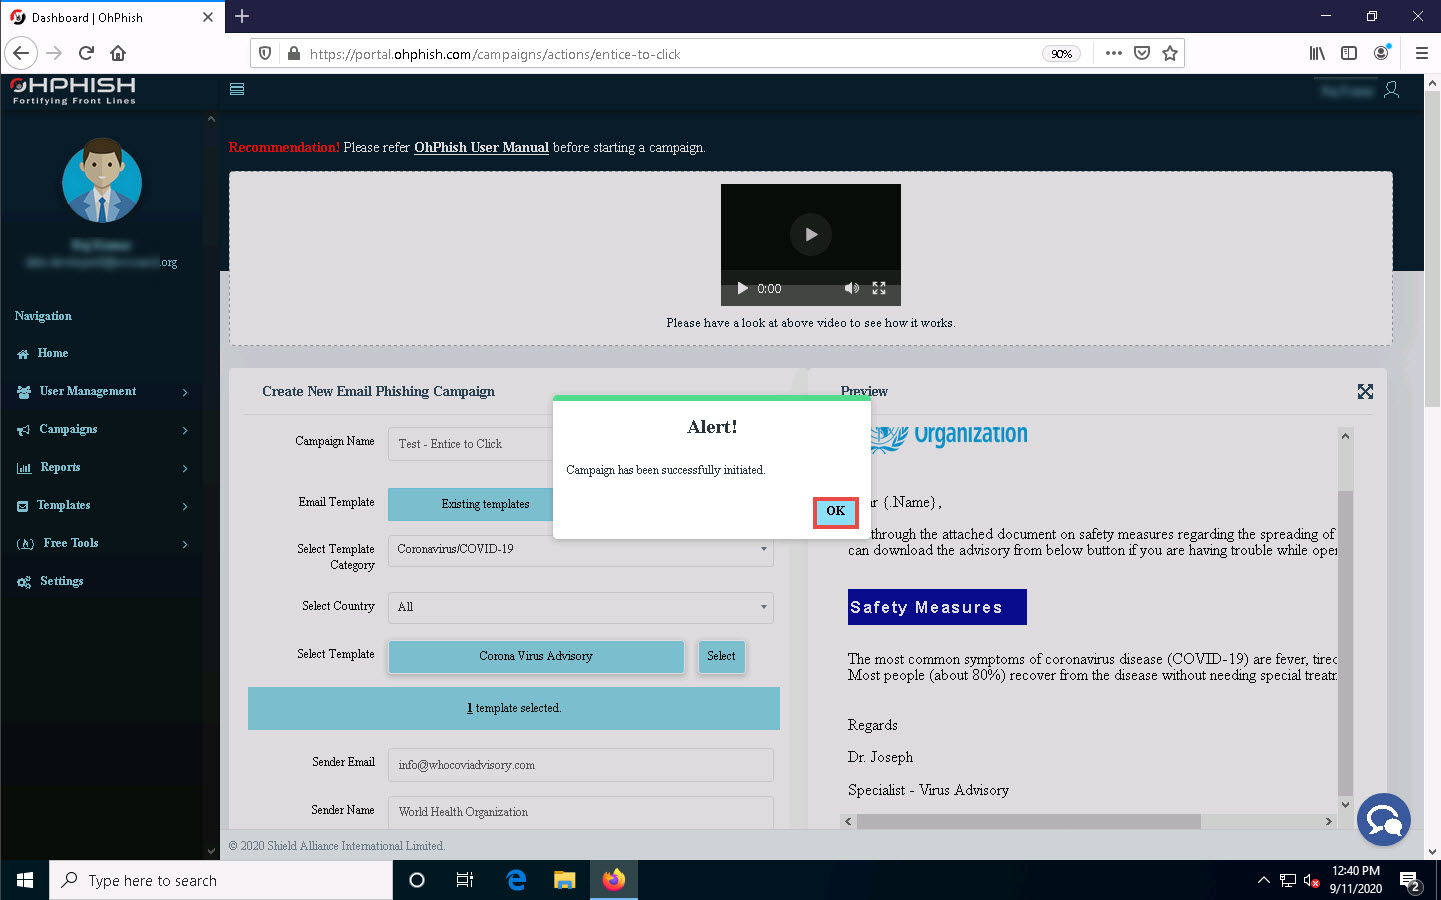Open the Reports menu item
The image size is (1441, 900).
pos(60,467)
